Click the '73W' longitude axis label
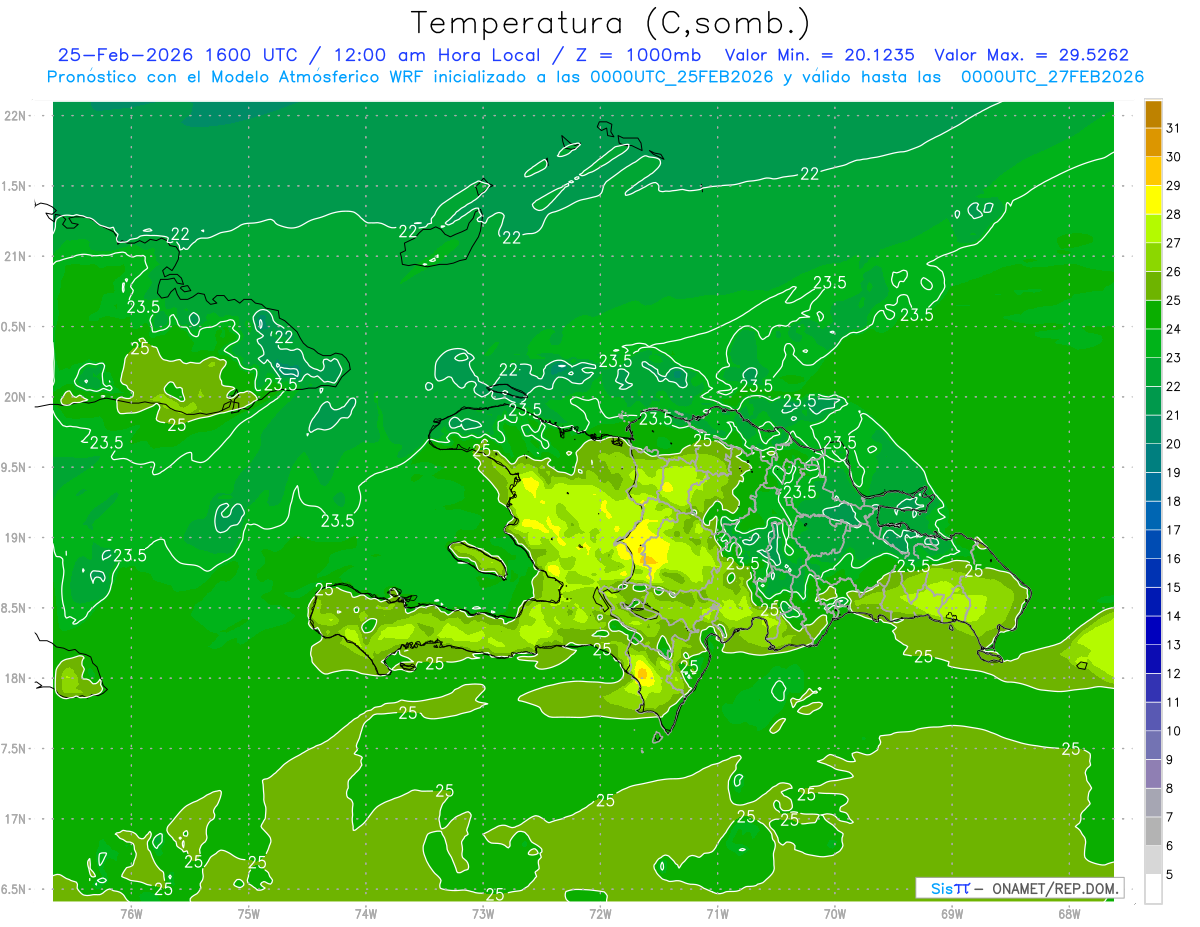The image size is (1200, 927). click(x=483, y=914)
